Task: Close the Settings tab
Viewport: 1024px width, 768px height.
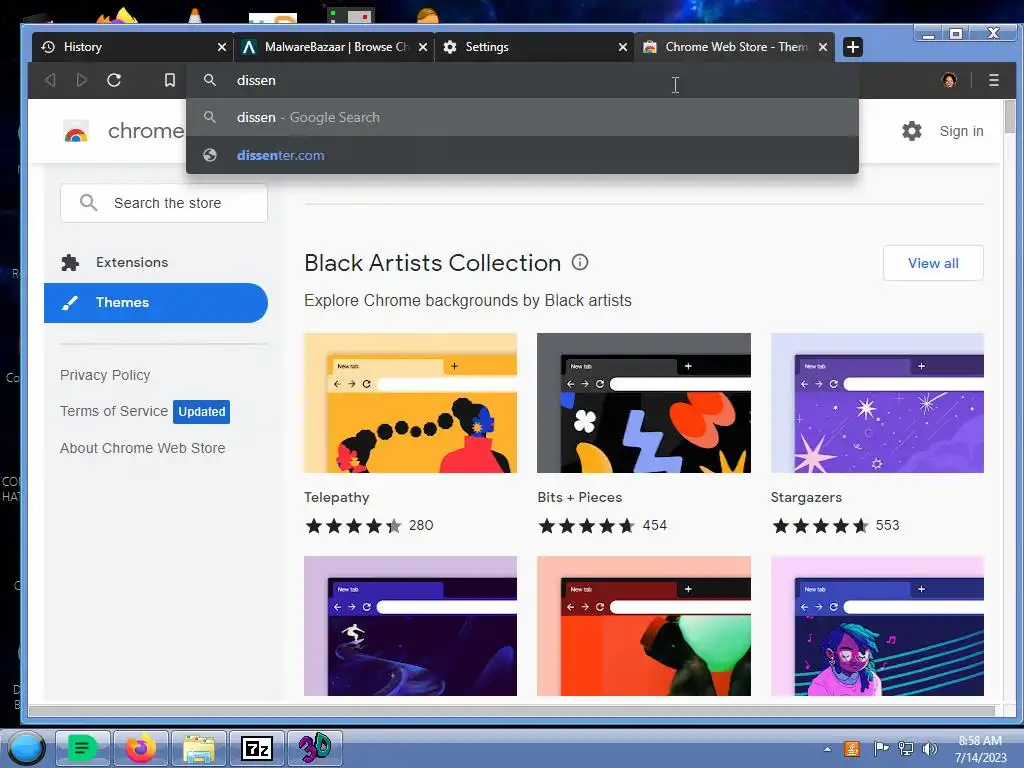Action: pyautogui.click(x=622, y=47)
